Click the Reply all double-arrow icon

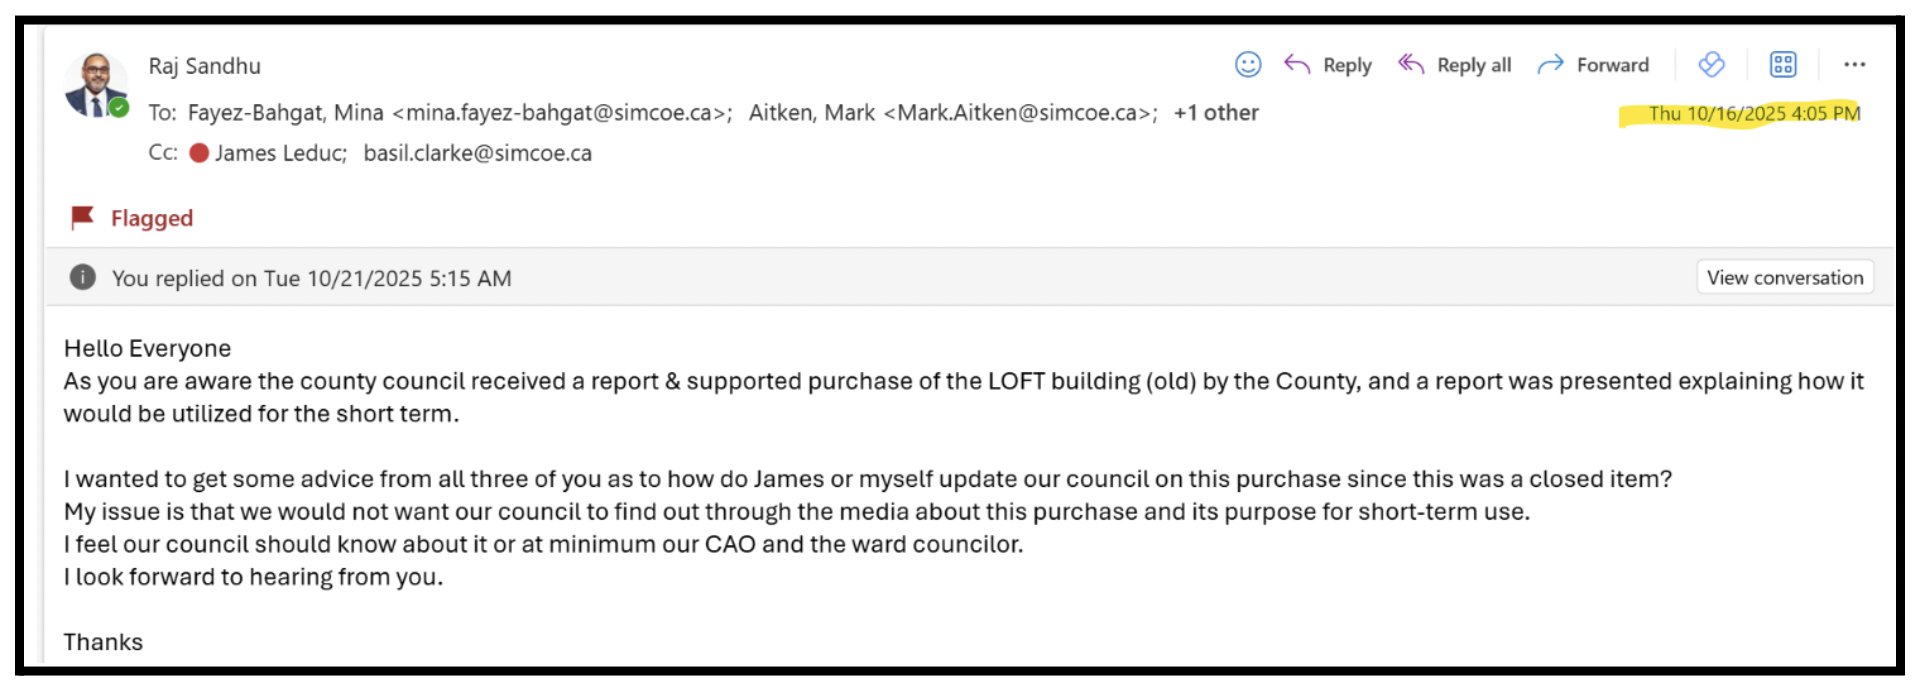(x=1411, y=65)
